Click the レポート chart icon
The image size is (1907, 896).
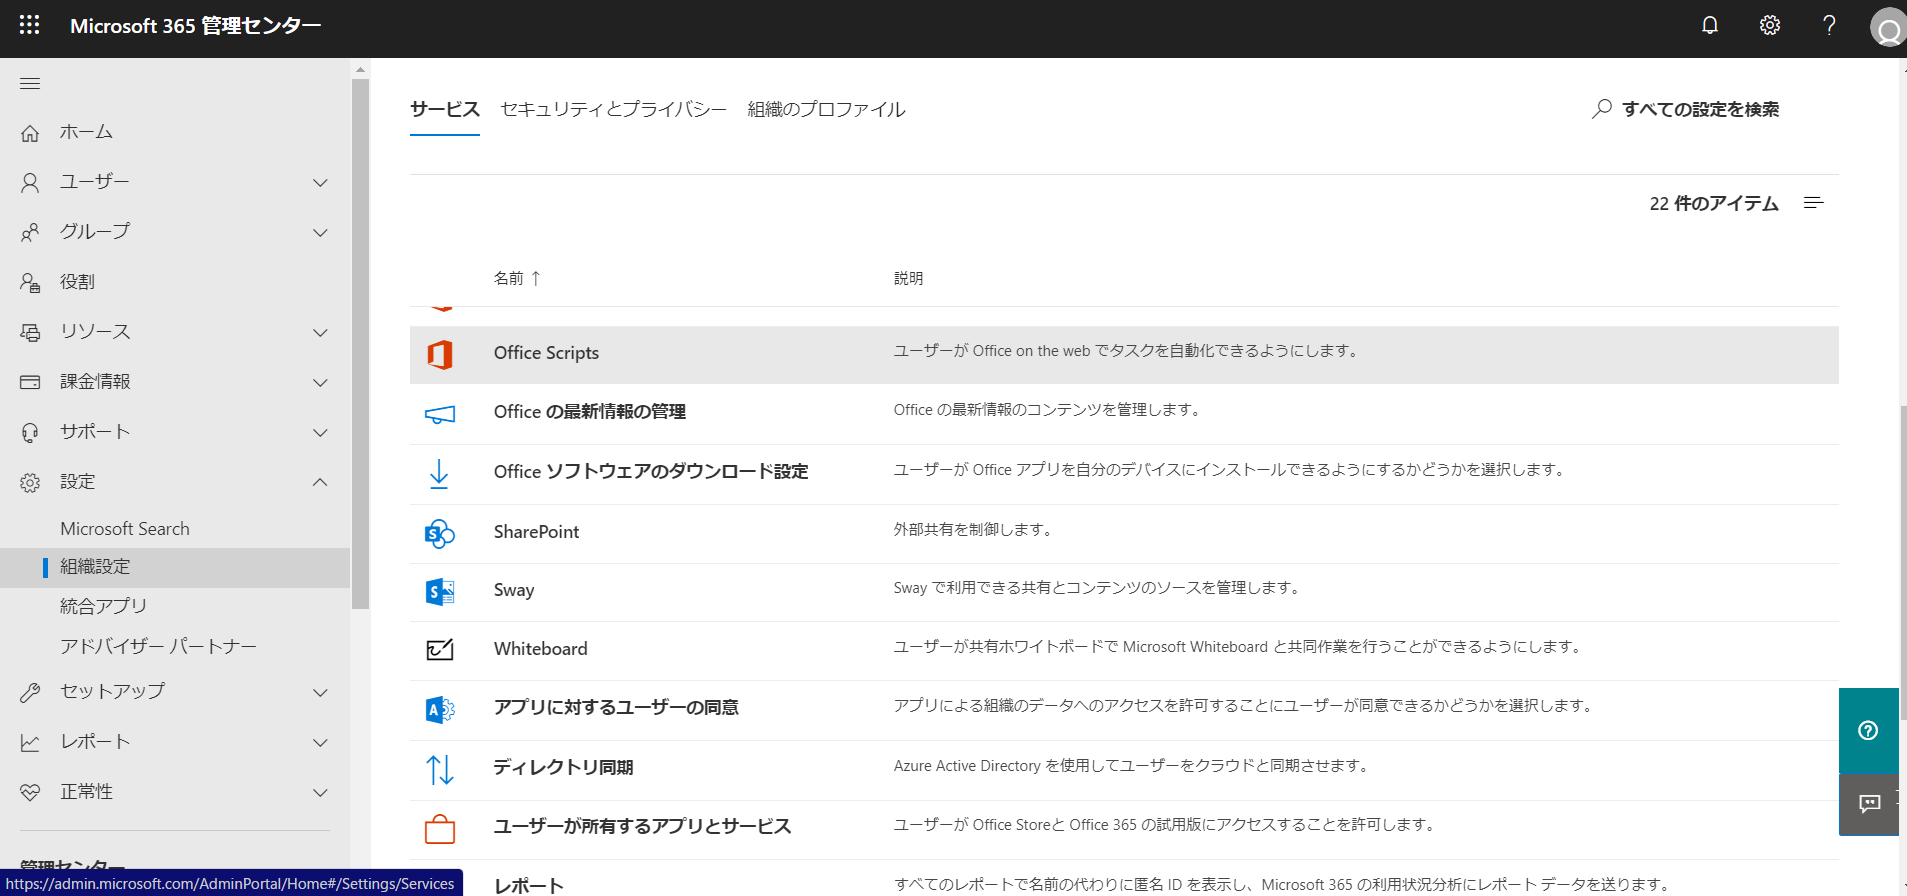pyautogui.click(x=30, y=742)
